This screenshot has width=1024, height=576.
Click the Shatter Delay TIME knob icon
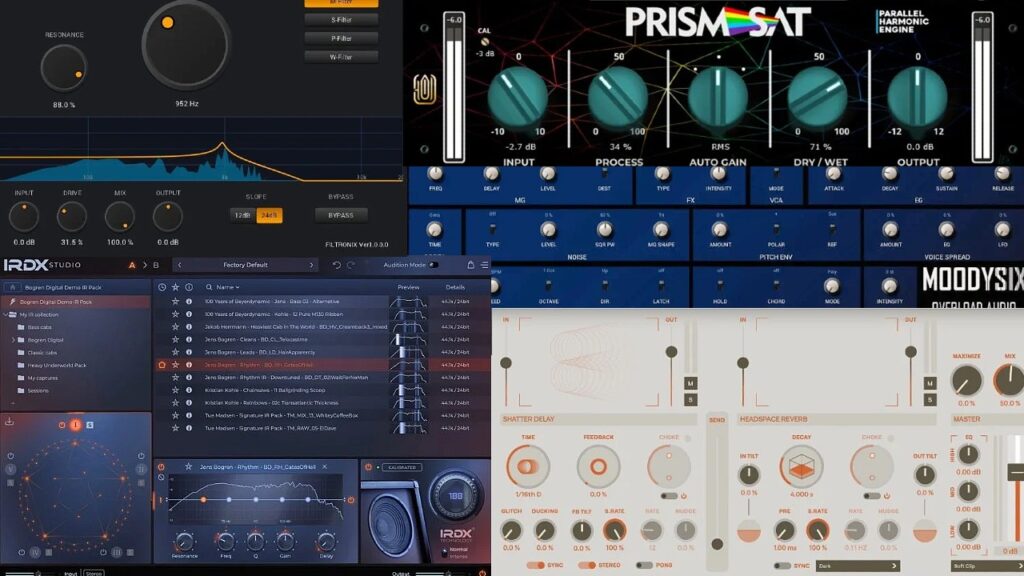click(528, 466)
